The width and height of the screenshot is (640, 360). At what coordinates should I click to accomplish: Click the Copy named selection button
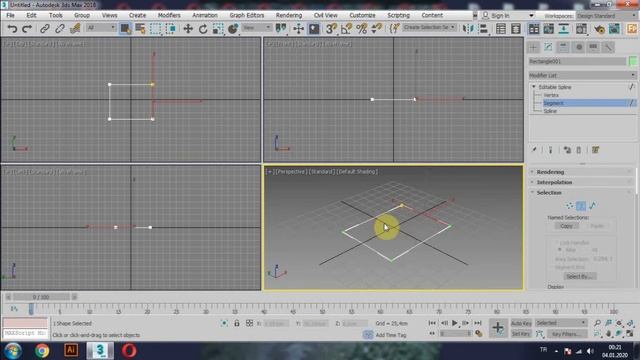[x=566, y=226]
